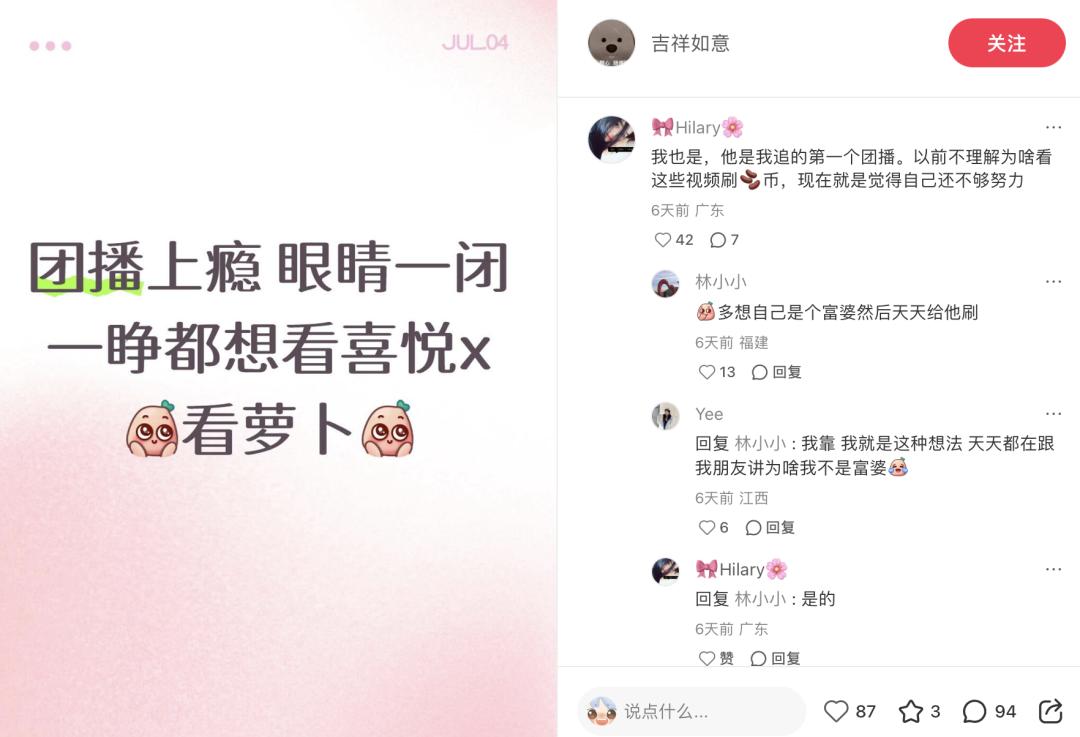The height and width of the screenshot is (737, 1080).
Task: Like the post with 87 likes
Action: [x=850, y=712]
